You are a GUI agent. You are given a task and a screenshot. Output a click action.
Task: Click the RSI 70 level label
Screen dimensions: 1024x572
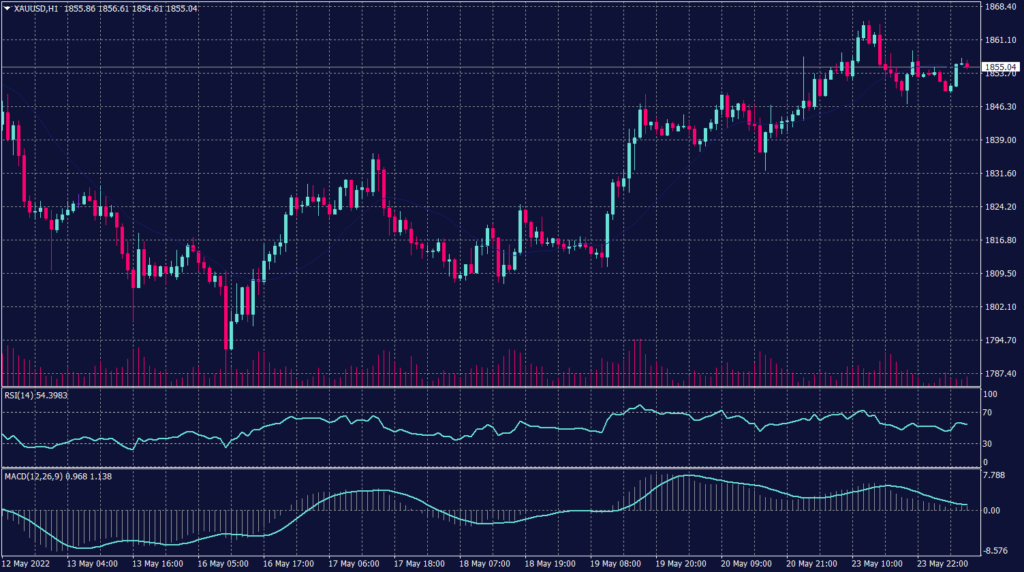coord(987,412)
